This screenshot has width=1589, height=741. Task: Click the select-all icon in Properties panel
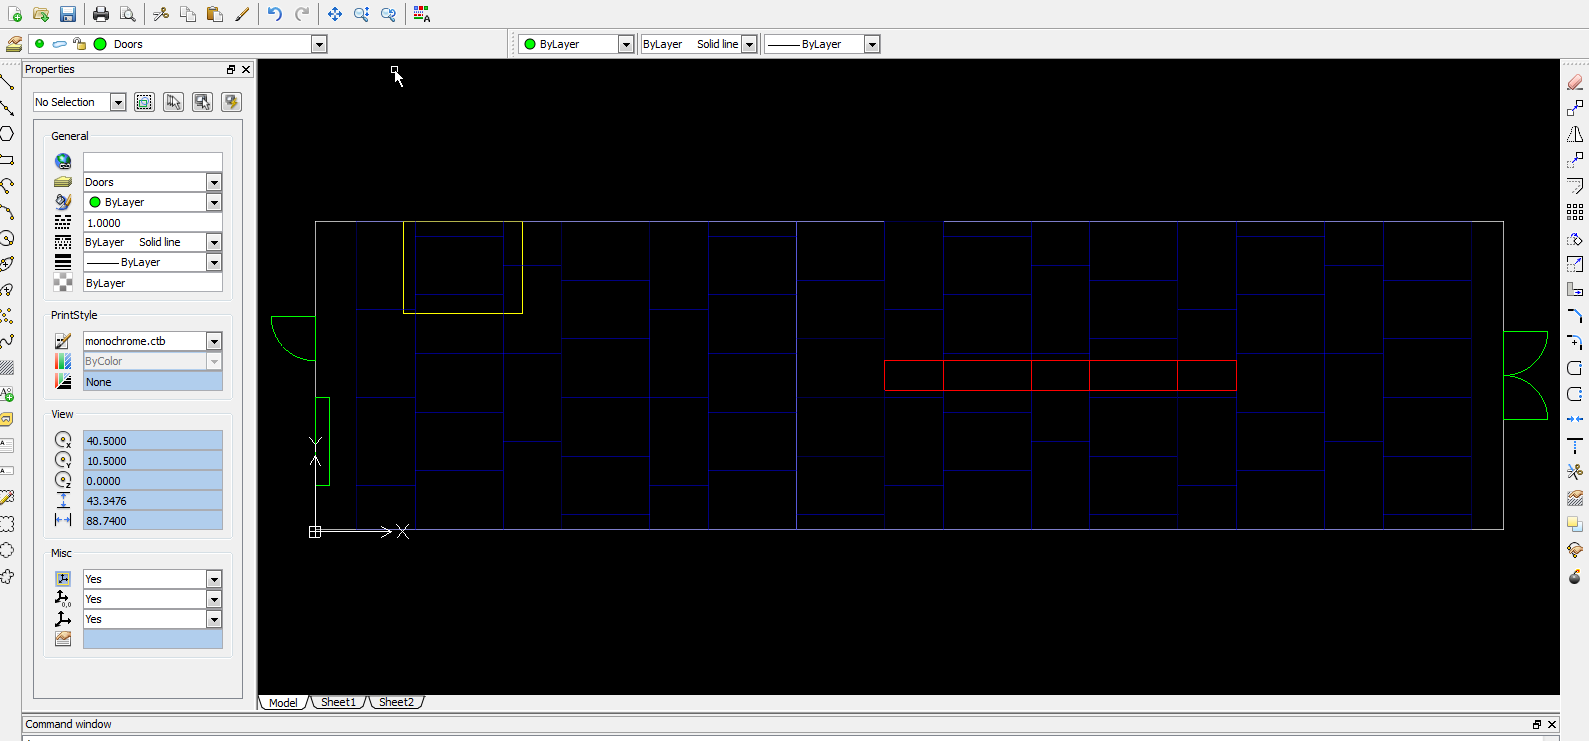tap(144, 102)
